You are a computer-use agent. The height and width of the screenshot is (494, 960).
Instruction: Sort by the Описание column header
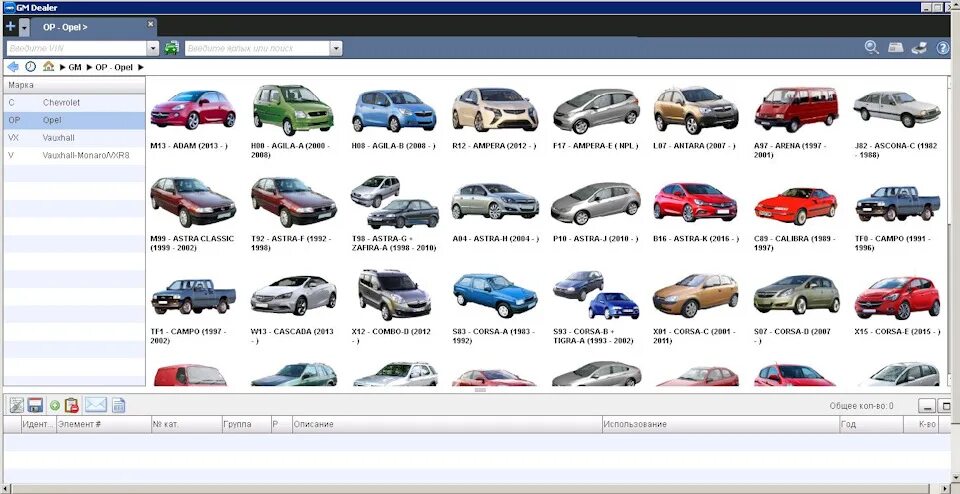point(446,424)
